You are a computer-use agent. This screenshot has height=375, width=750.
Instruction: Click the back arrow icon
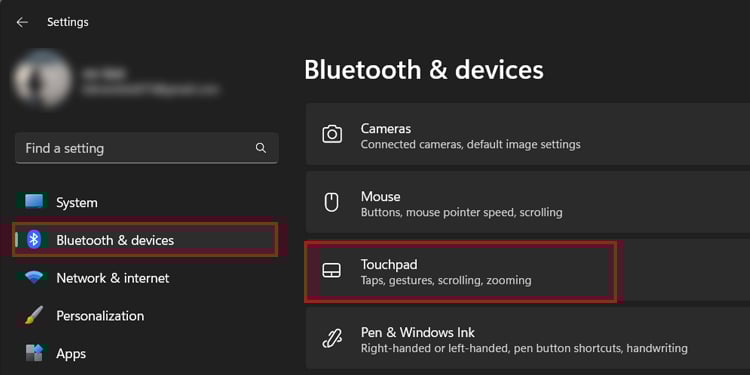(22, 22)
